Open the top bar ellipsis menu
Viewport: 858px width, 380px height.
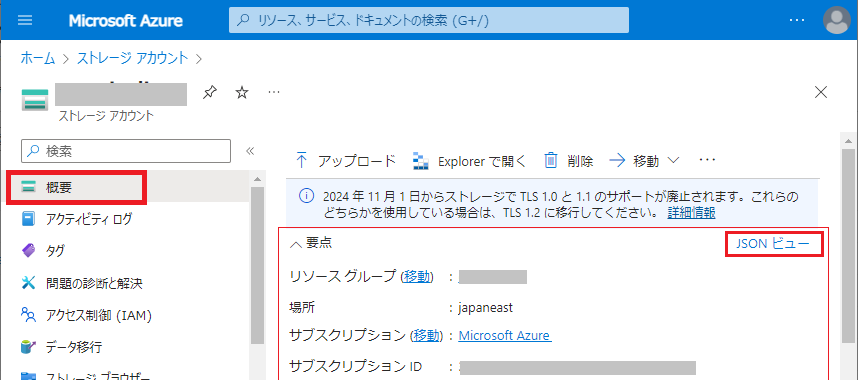click(x=797, y=20)
